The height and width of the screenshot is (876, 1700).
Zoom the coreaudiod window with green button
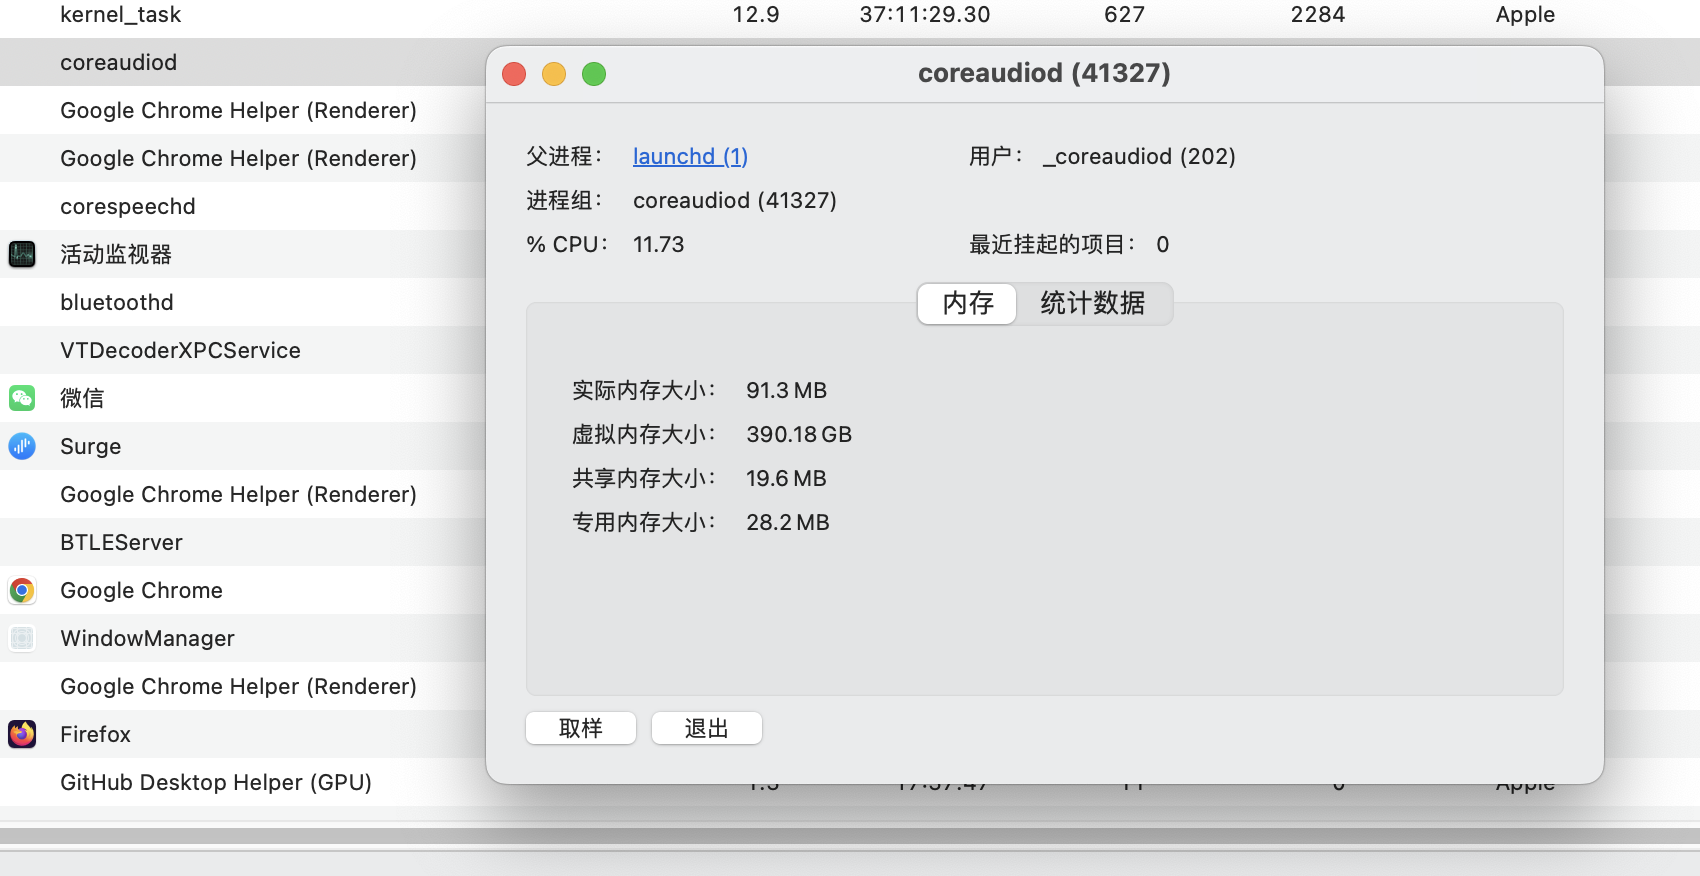pos(594,74)
